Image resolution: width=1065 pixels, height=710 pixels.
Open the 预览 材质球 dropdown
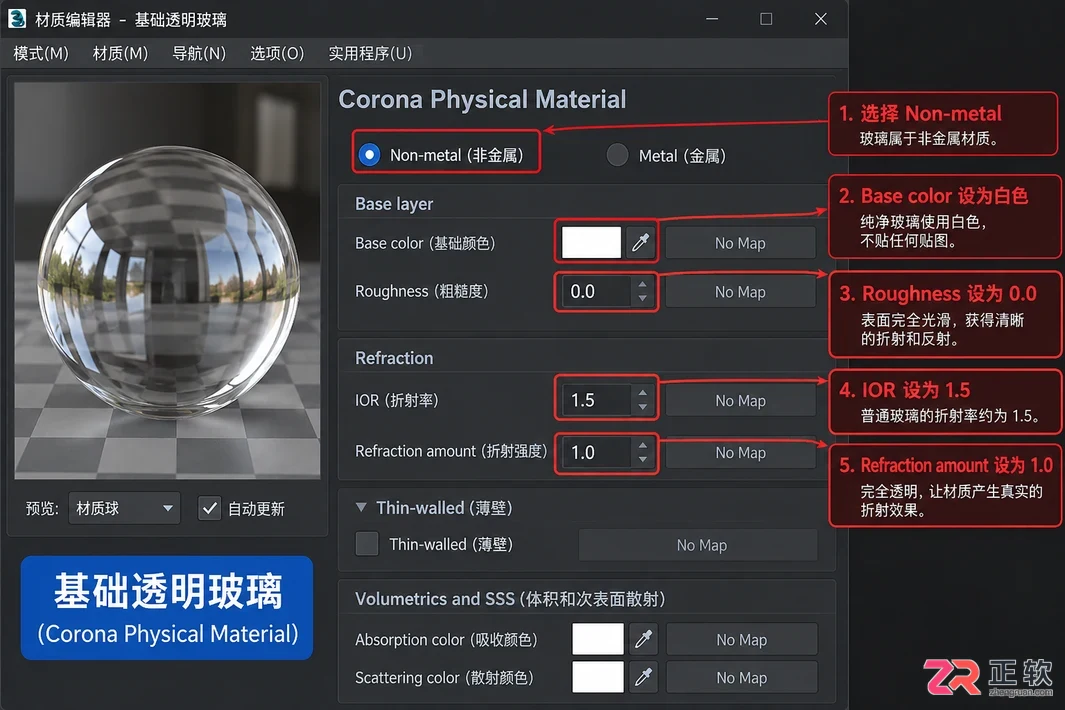pyautogui.click(x=124, y=508)
